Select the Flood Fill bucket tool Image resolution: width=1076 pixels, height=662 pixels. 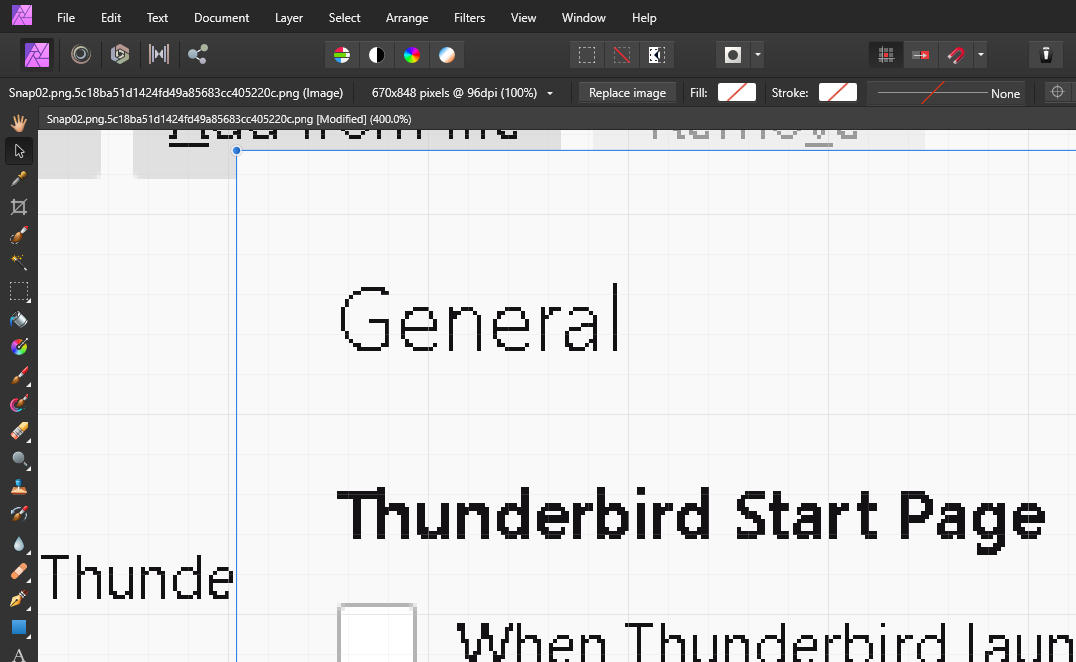point(19,320)
